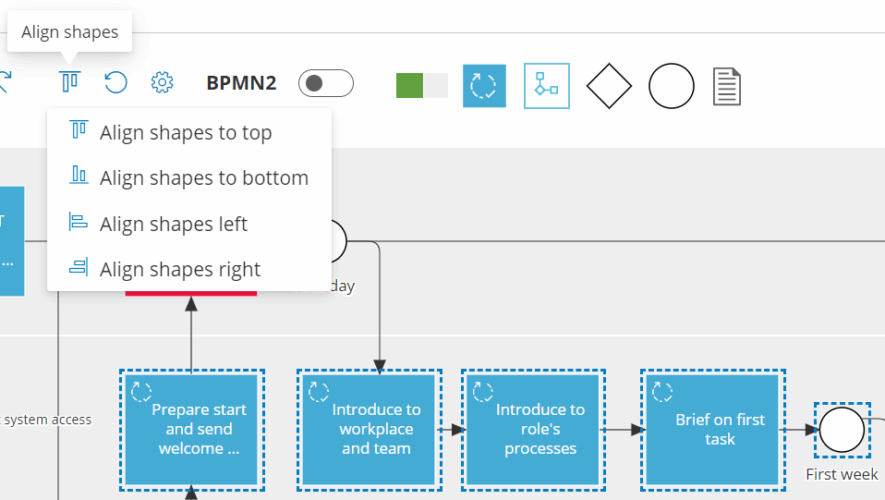Click the light gray swatch beside green
885x500 pixels.
click(x=436, y=85)
